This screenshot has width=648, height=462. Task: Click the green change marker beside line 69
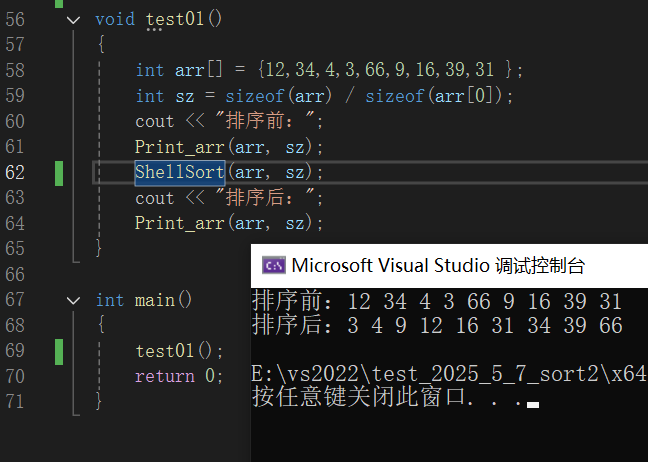(59, 352)
